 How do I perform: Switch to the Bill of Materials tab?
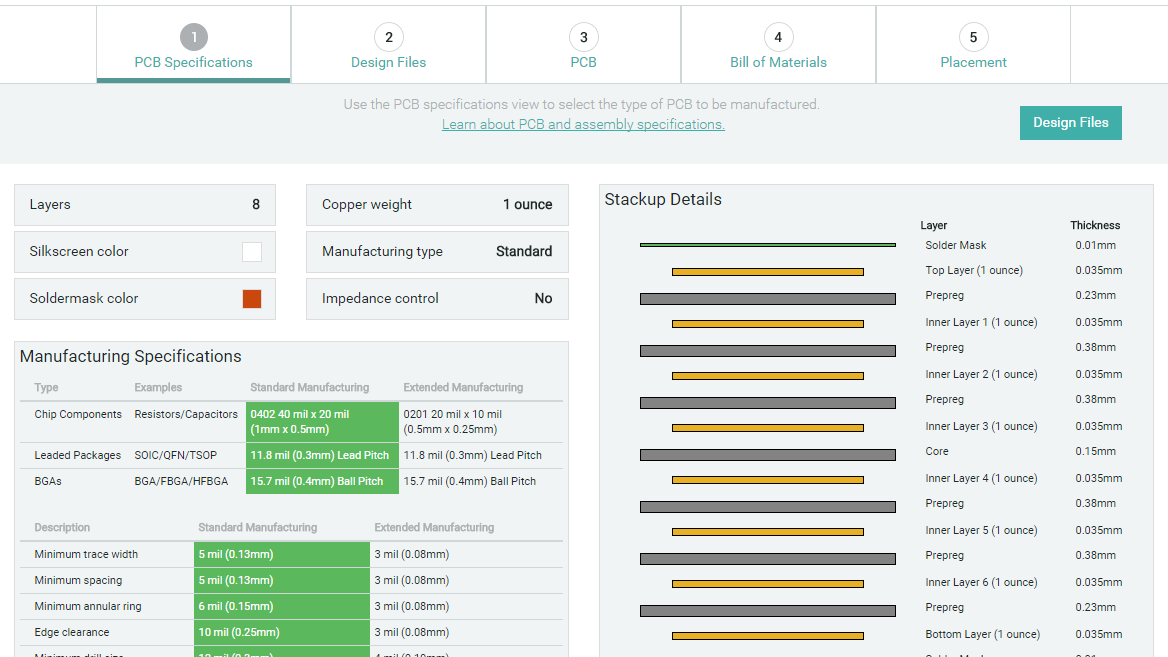778,62
